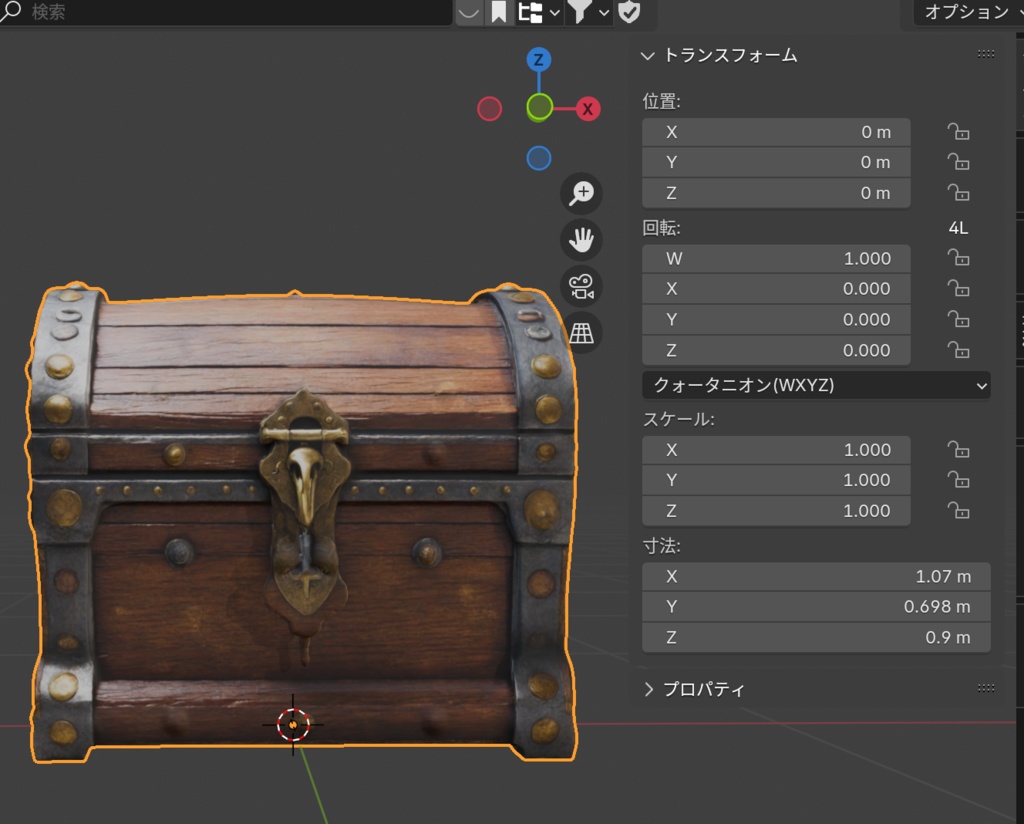This screenshot has height=824, width=1024.
Task: Open the クォータニオン(WXYZ) rotation mode dropdown
Action: point(815,385)
